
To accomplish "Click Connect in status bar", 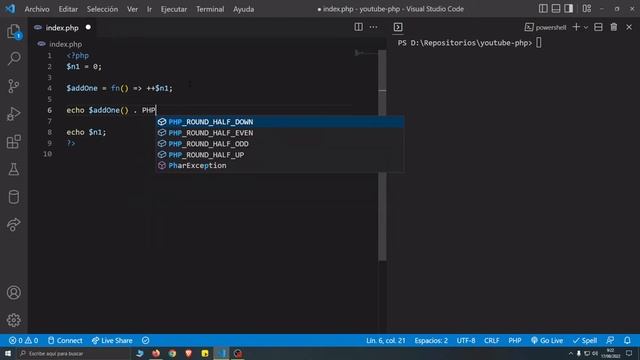I will pyautogui.click(x=65, y=340).
